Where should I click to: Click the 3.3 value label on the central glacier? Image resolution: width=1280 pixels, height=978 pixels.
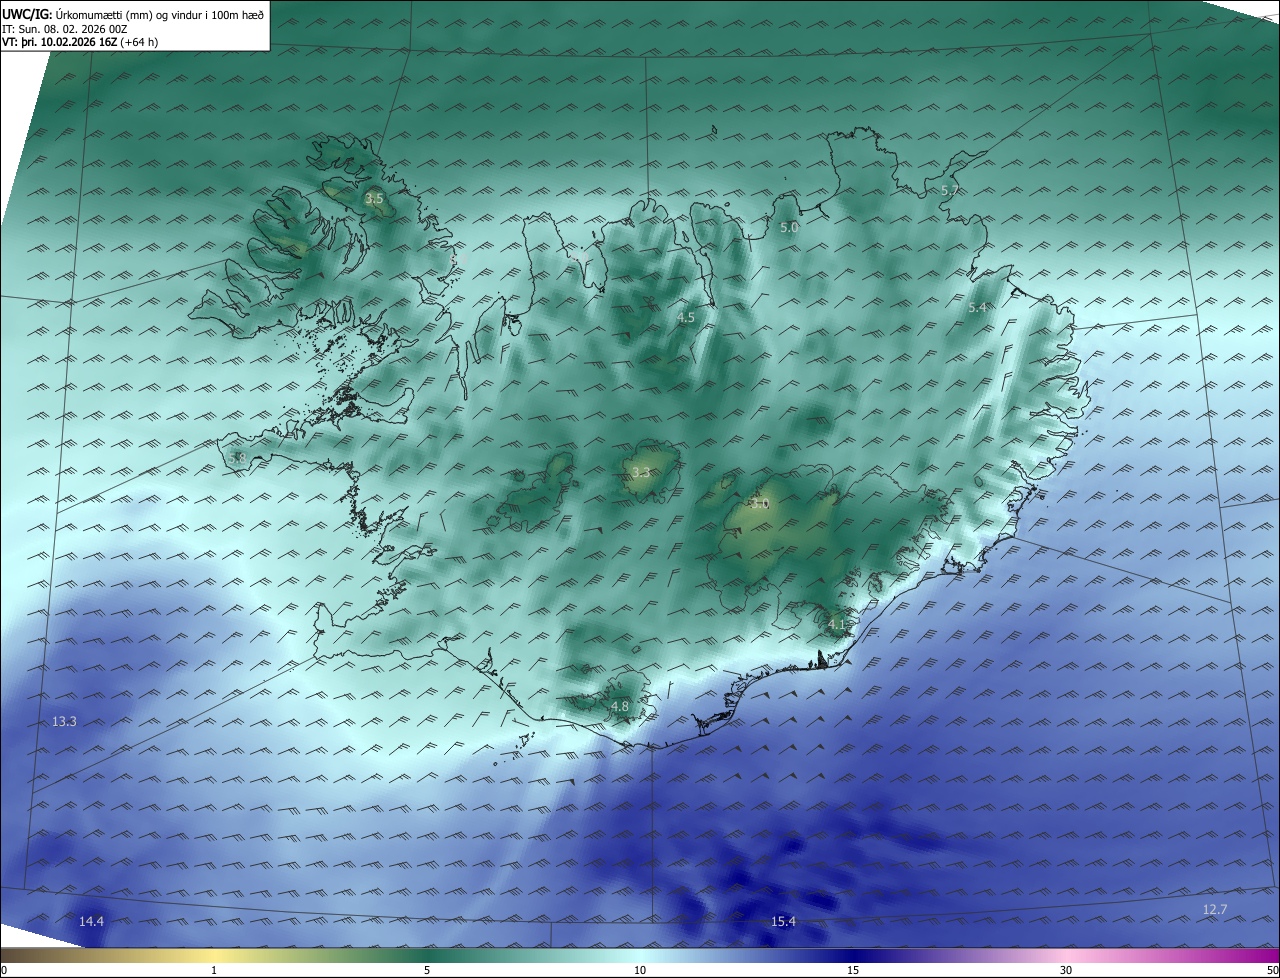(x=641, y=473)
